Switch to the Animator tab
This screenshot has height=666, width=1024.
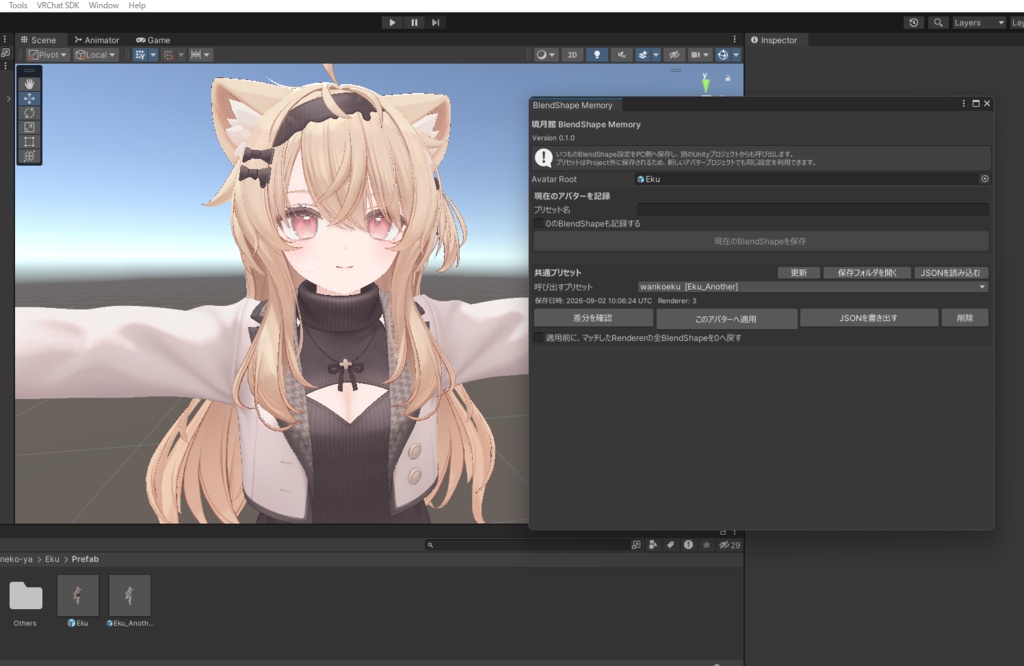pyautogui.click(x=97, y=40)
